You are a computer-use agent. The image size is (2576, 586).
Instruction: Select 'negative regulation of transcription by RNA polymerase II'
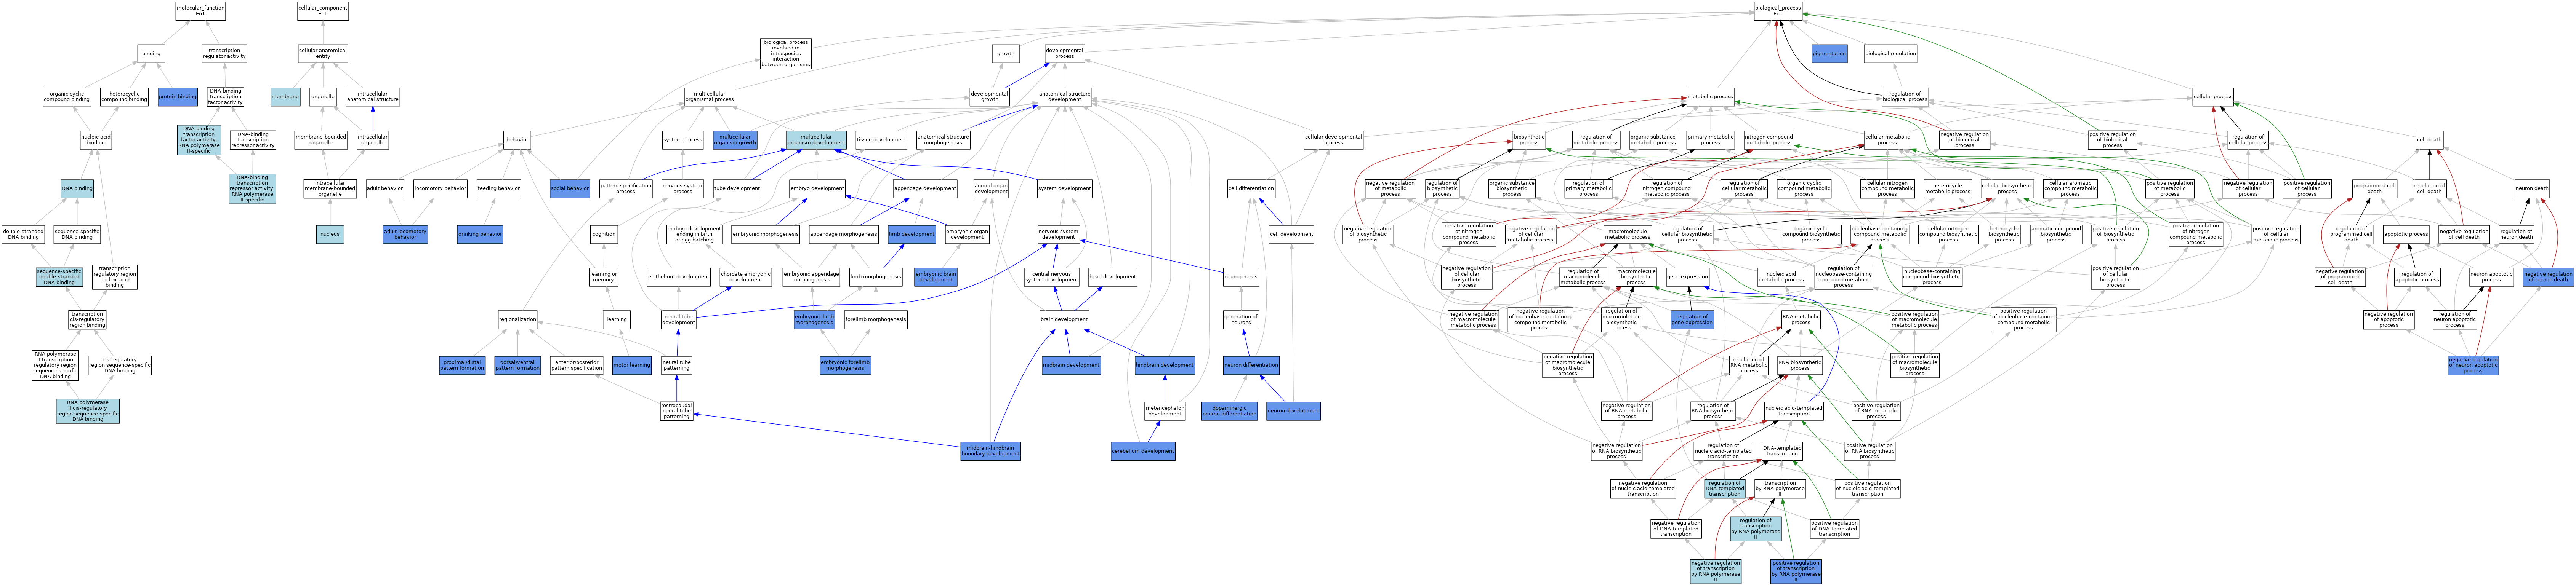[x=1715, y=571]
